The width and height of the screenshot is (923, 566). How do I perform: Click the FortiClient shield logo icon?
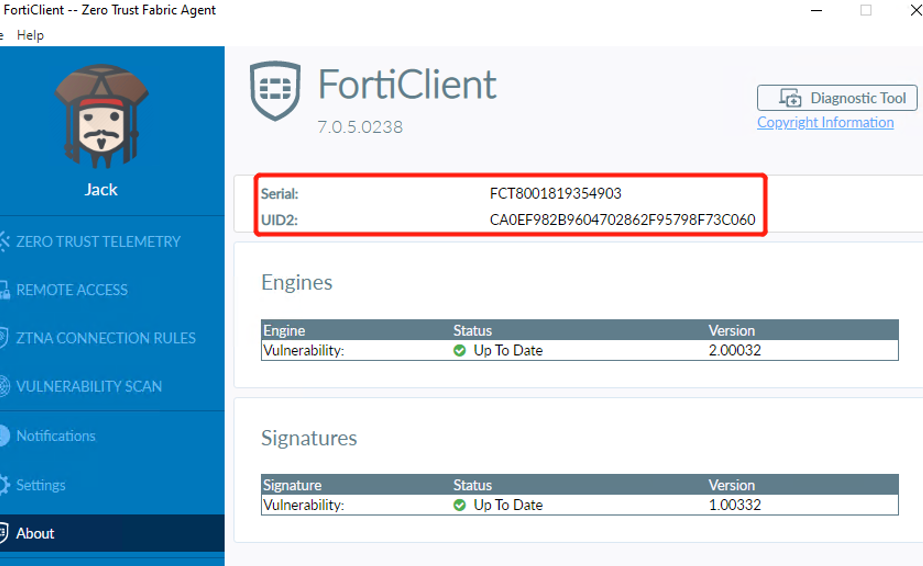274,87
